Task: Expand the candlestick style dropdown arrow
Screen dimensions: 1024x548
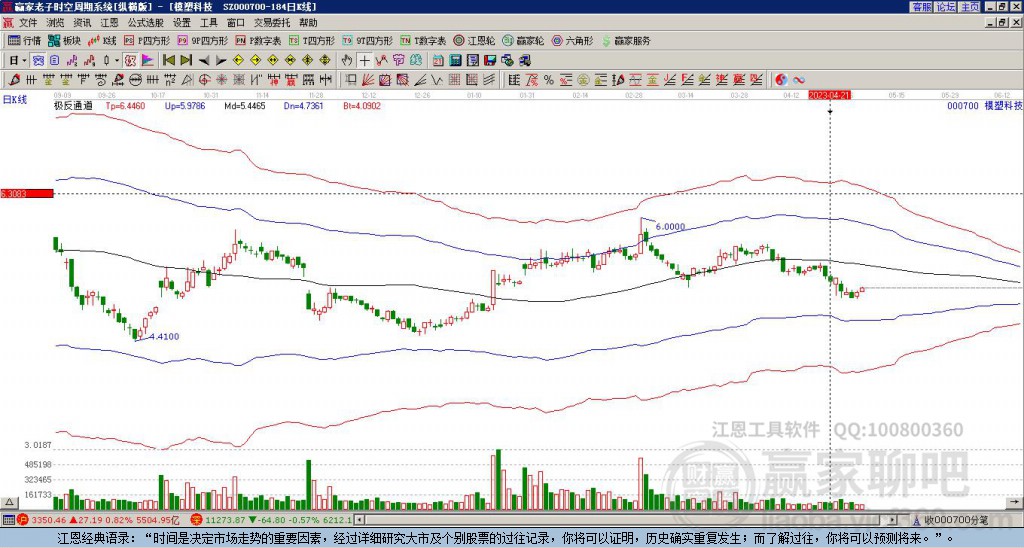Action: 117,61
